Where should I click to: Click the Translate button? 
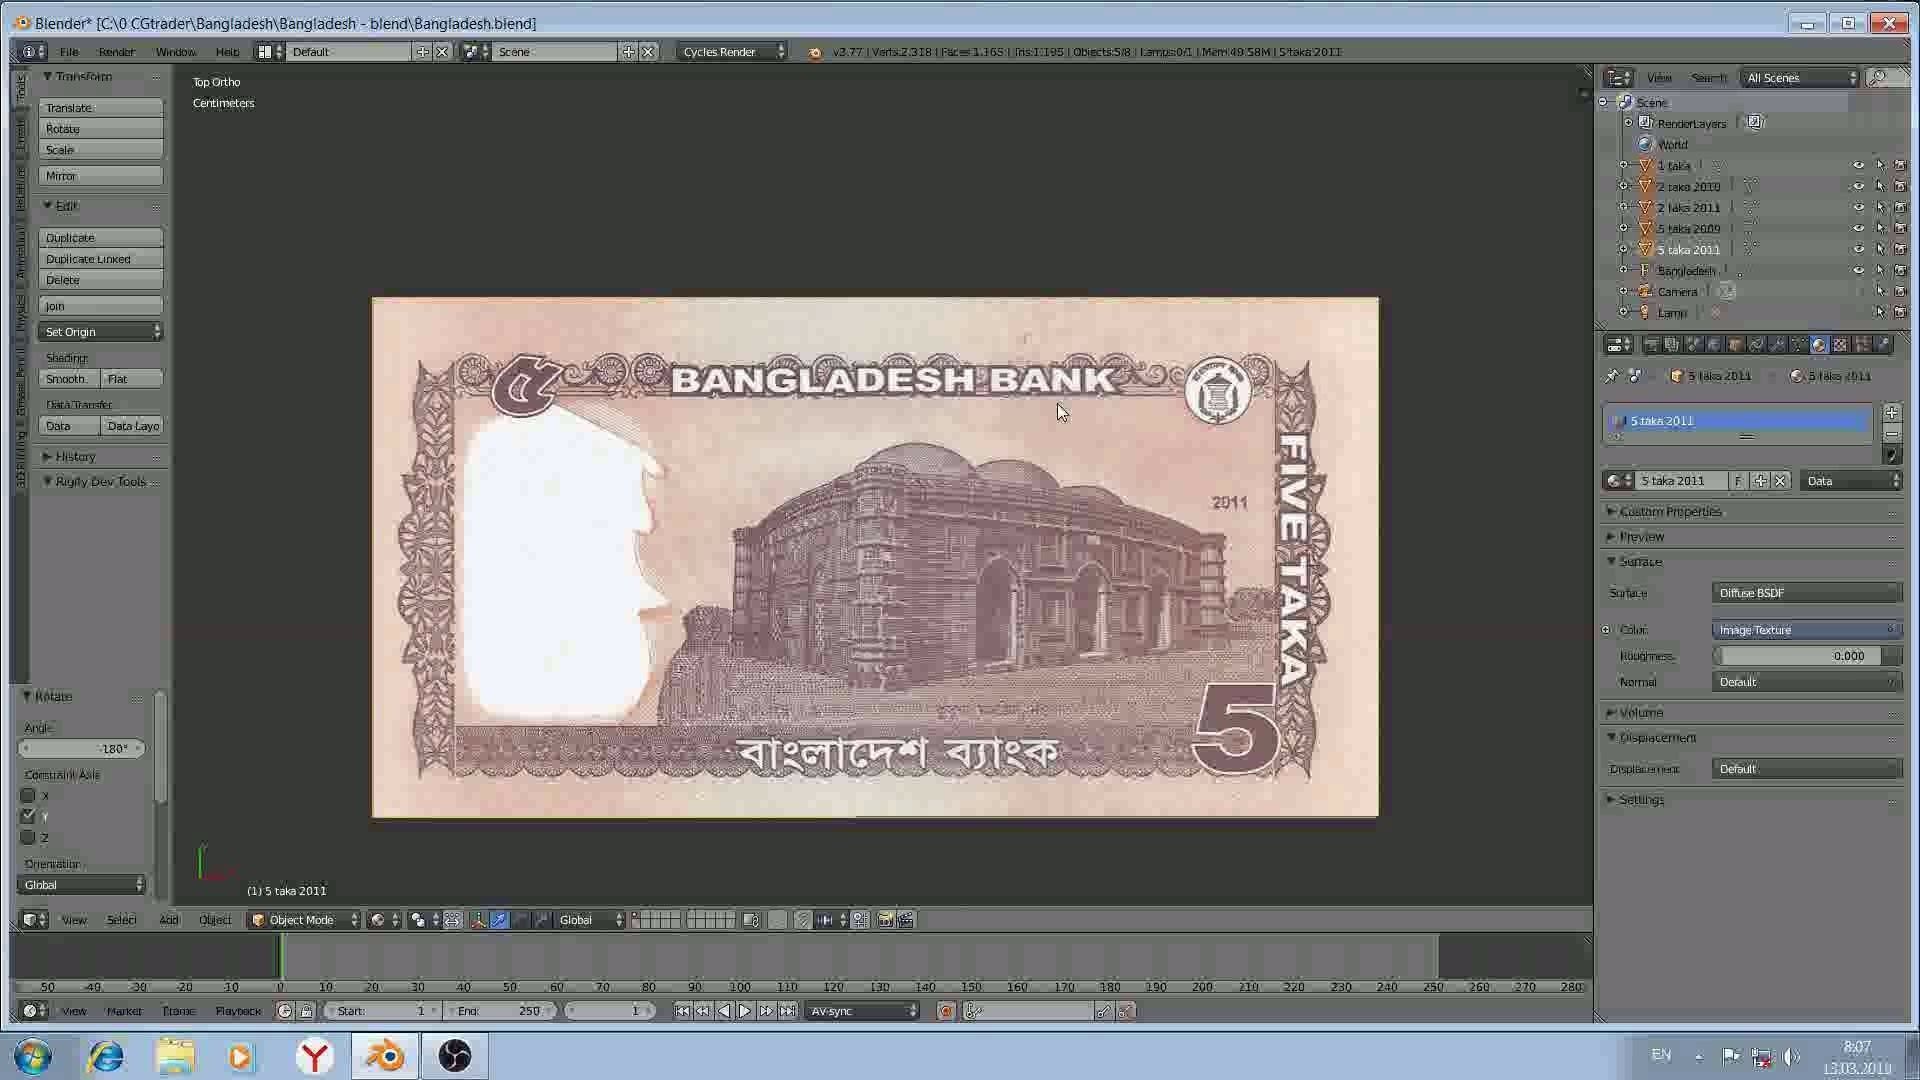tap(100, 107)
